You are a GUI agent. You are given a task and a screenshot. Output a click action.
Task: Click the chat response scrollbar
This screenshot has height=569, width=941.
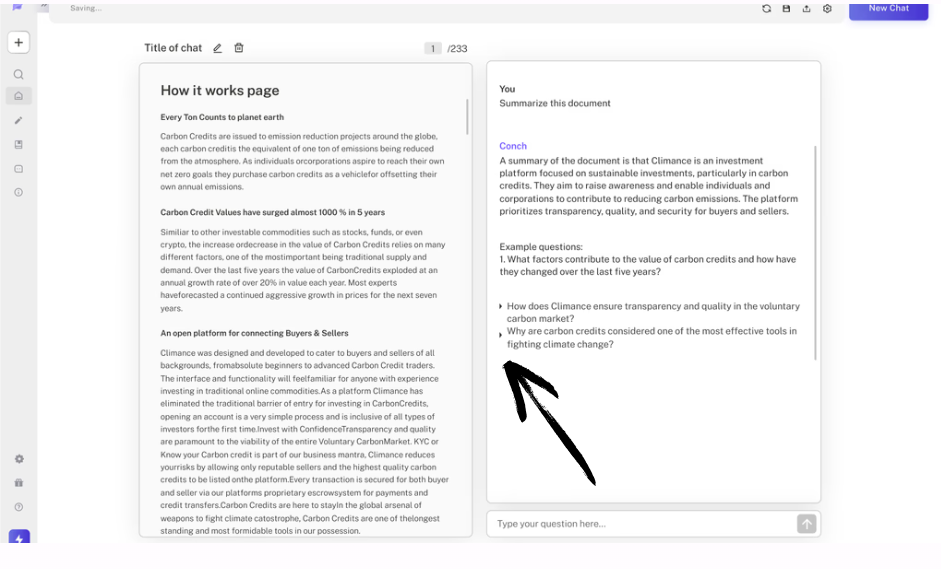point(815,253)
